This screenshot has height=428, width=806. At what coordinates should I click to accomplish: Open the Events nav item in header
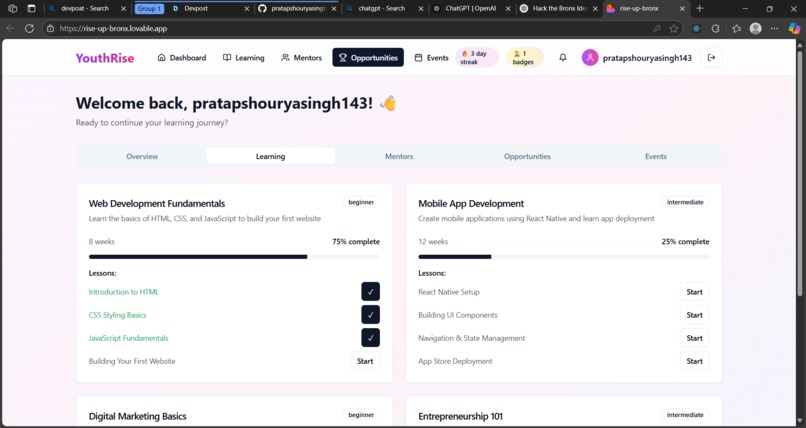tap(431, 58)
